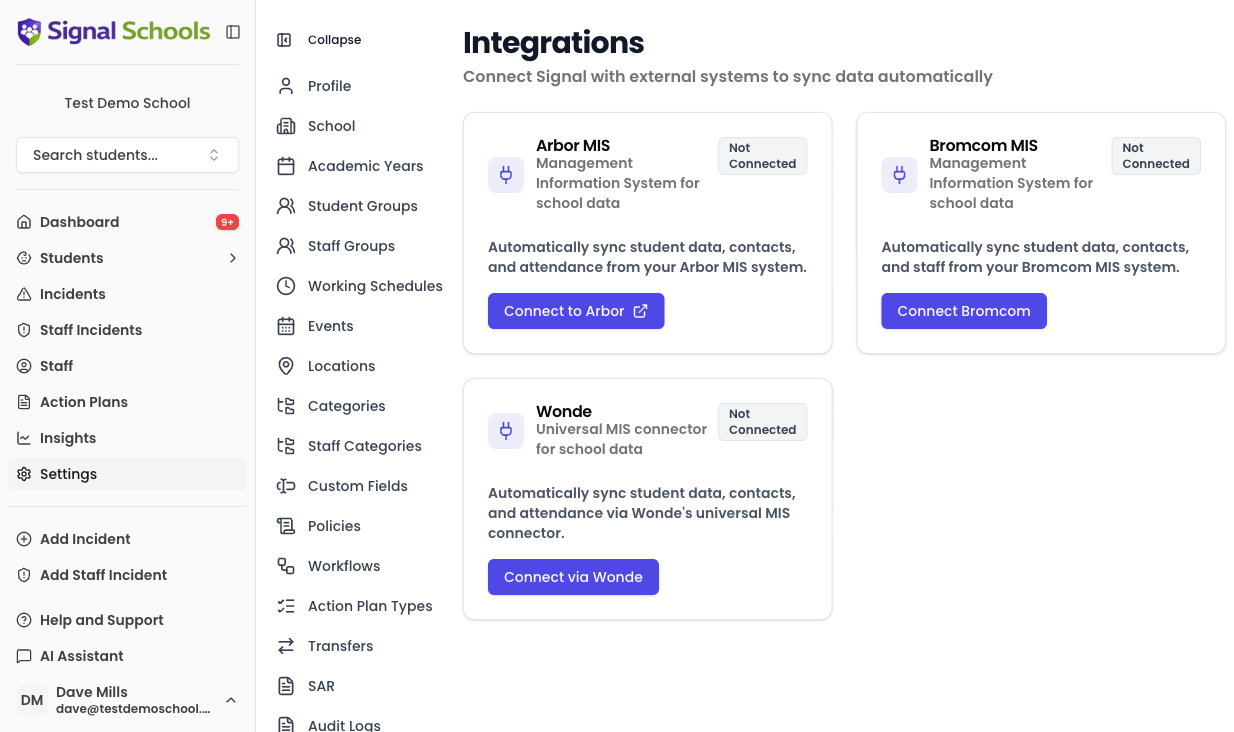This screenshot has width=1234, height=732.
Task: Click the School building icon
Action: point(286,126)
